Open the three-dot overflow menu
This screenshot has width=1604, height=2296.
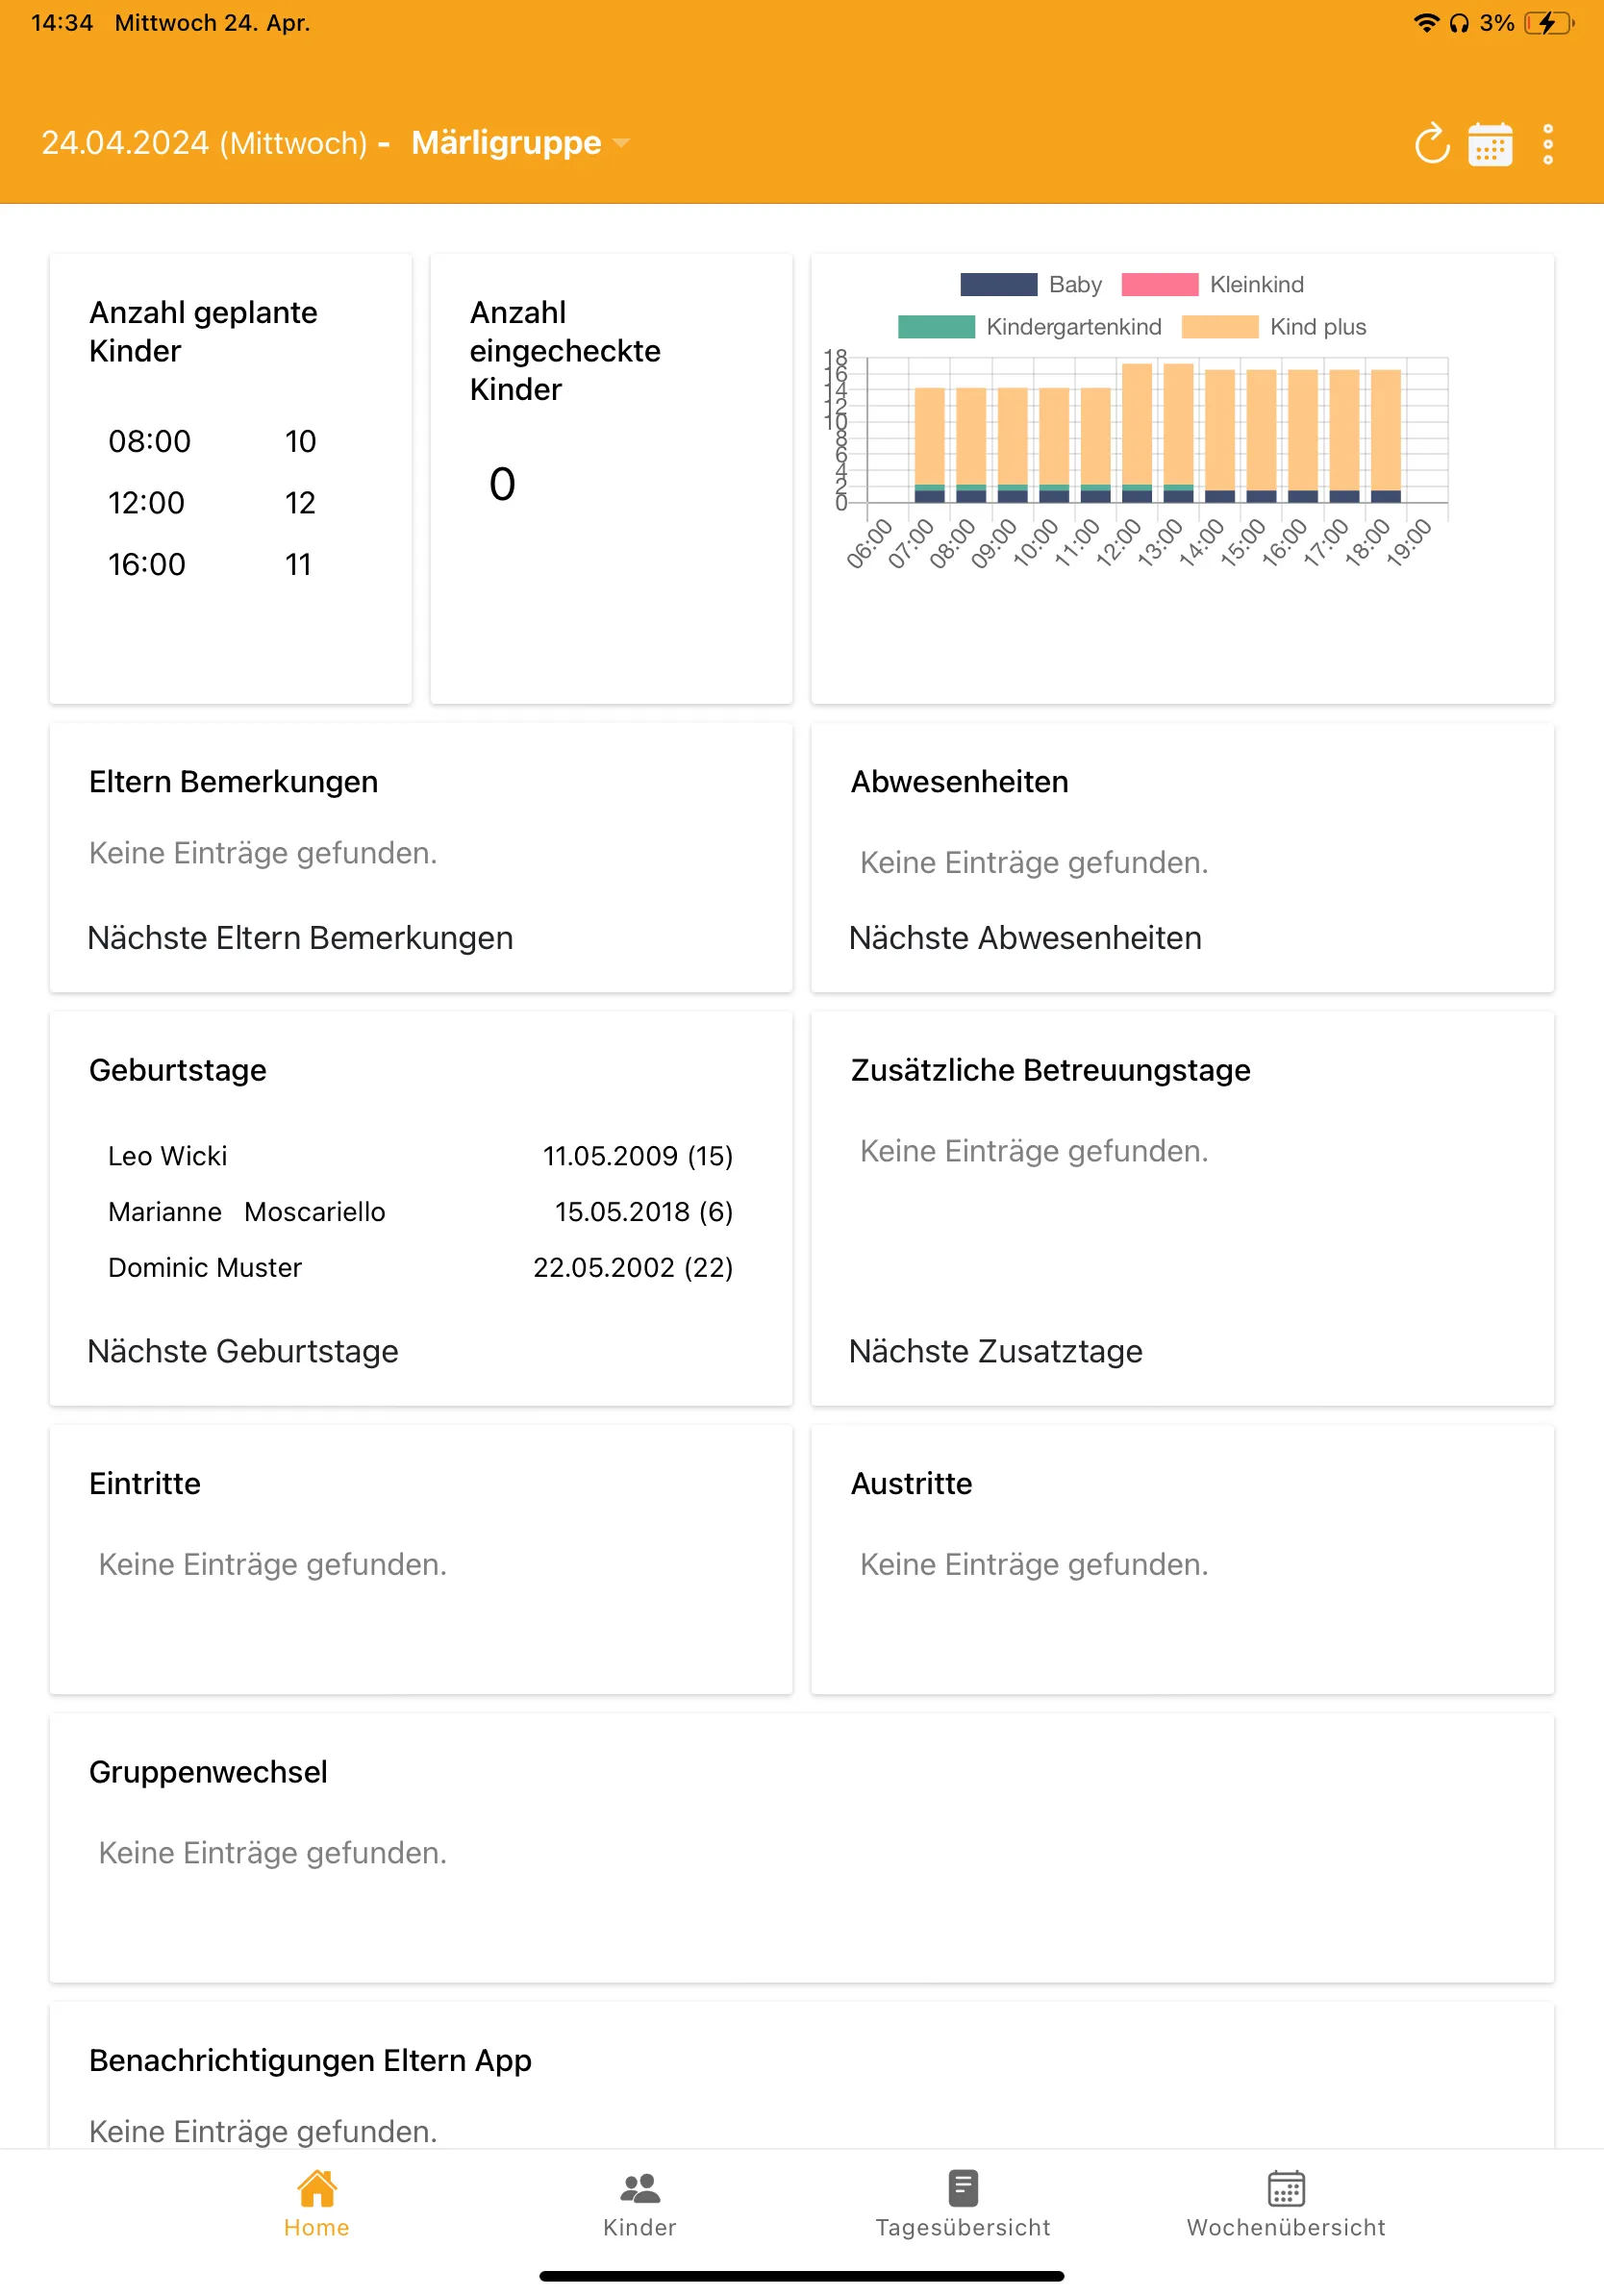[x=1548, y=144]
